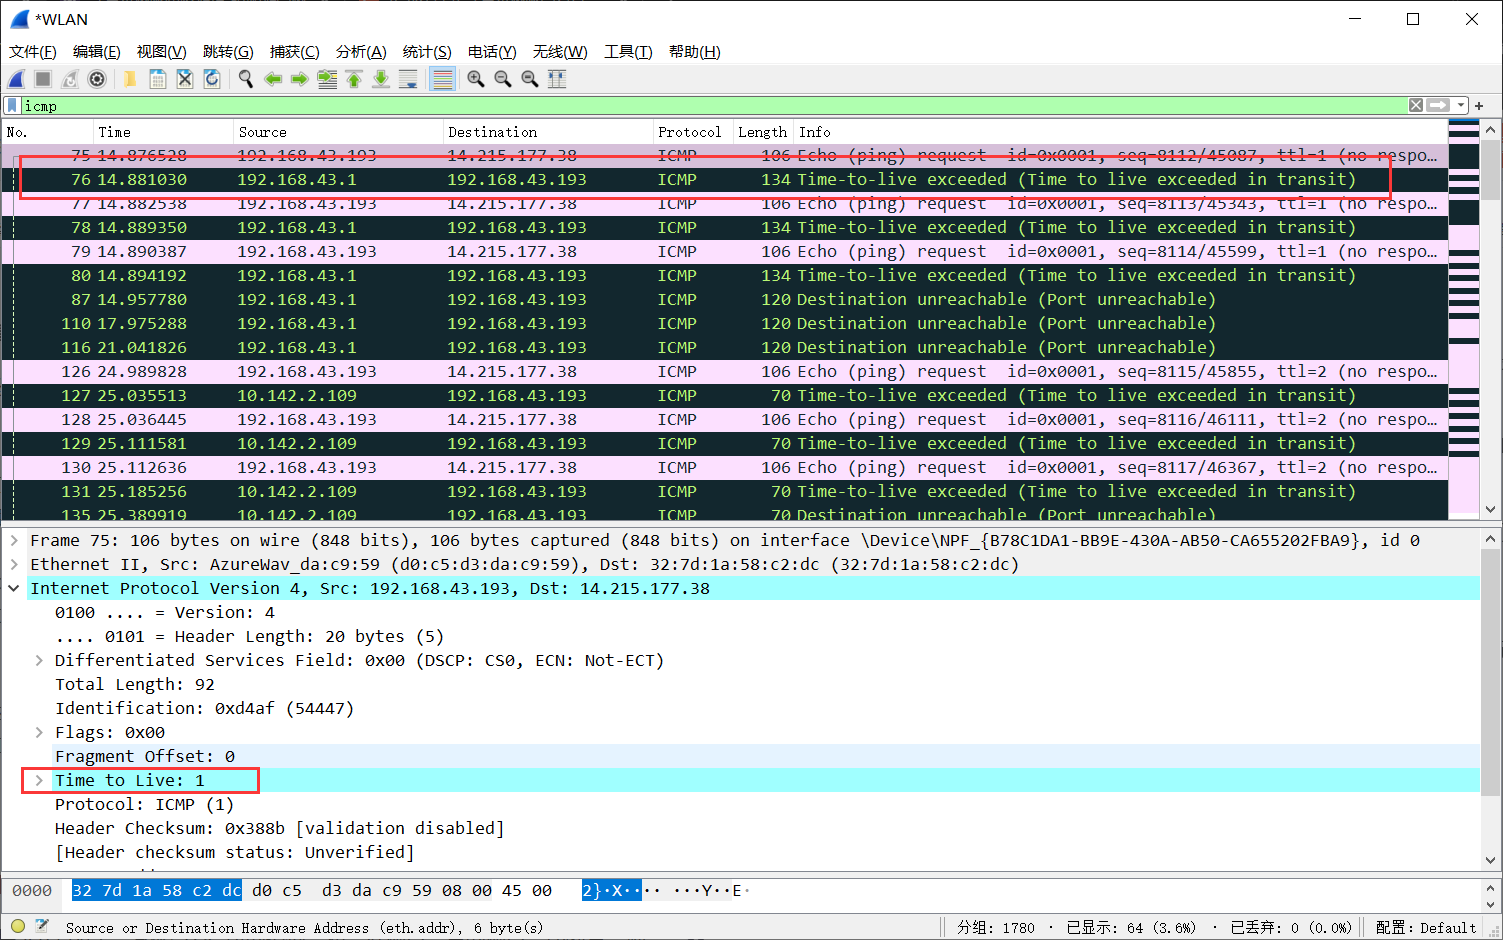Click the packet list minimap color strip
Viewport: 1503px width, 940px height.
[x=1463, y=320]
